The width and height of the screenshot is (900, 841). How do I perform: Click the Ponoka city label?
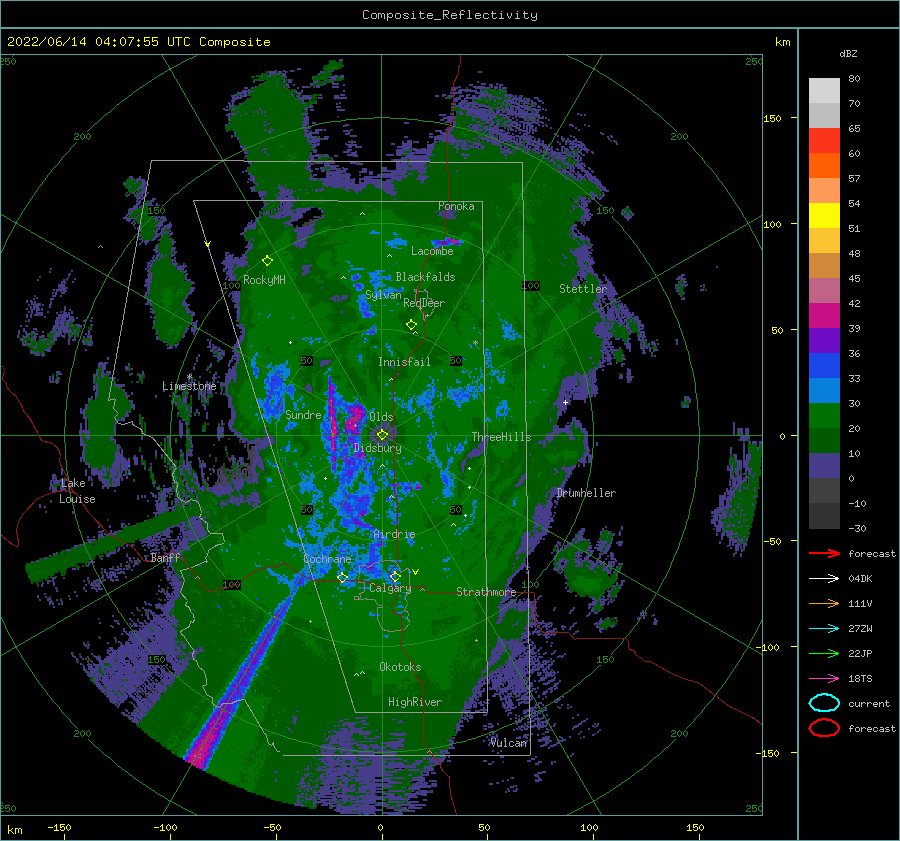(456, 206)
